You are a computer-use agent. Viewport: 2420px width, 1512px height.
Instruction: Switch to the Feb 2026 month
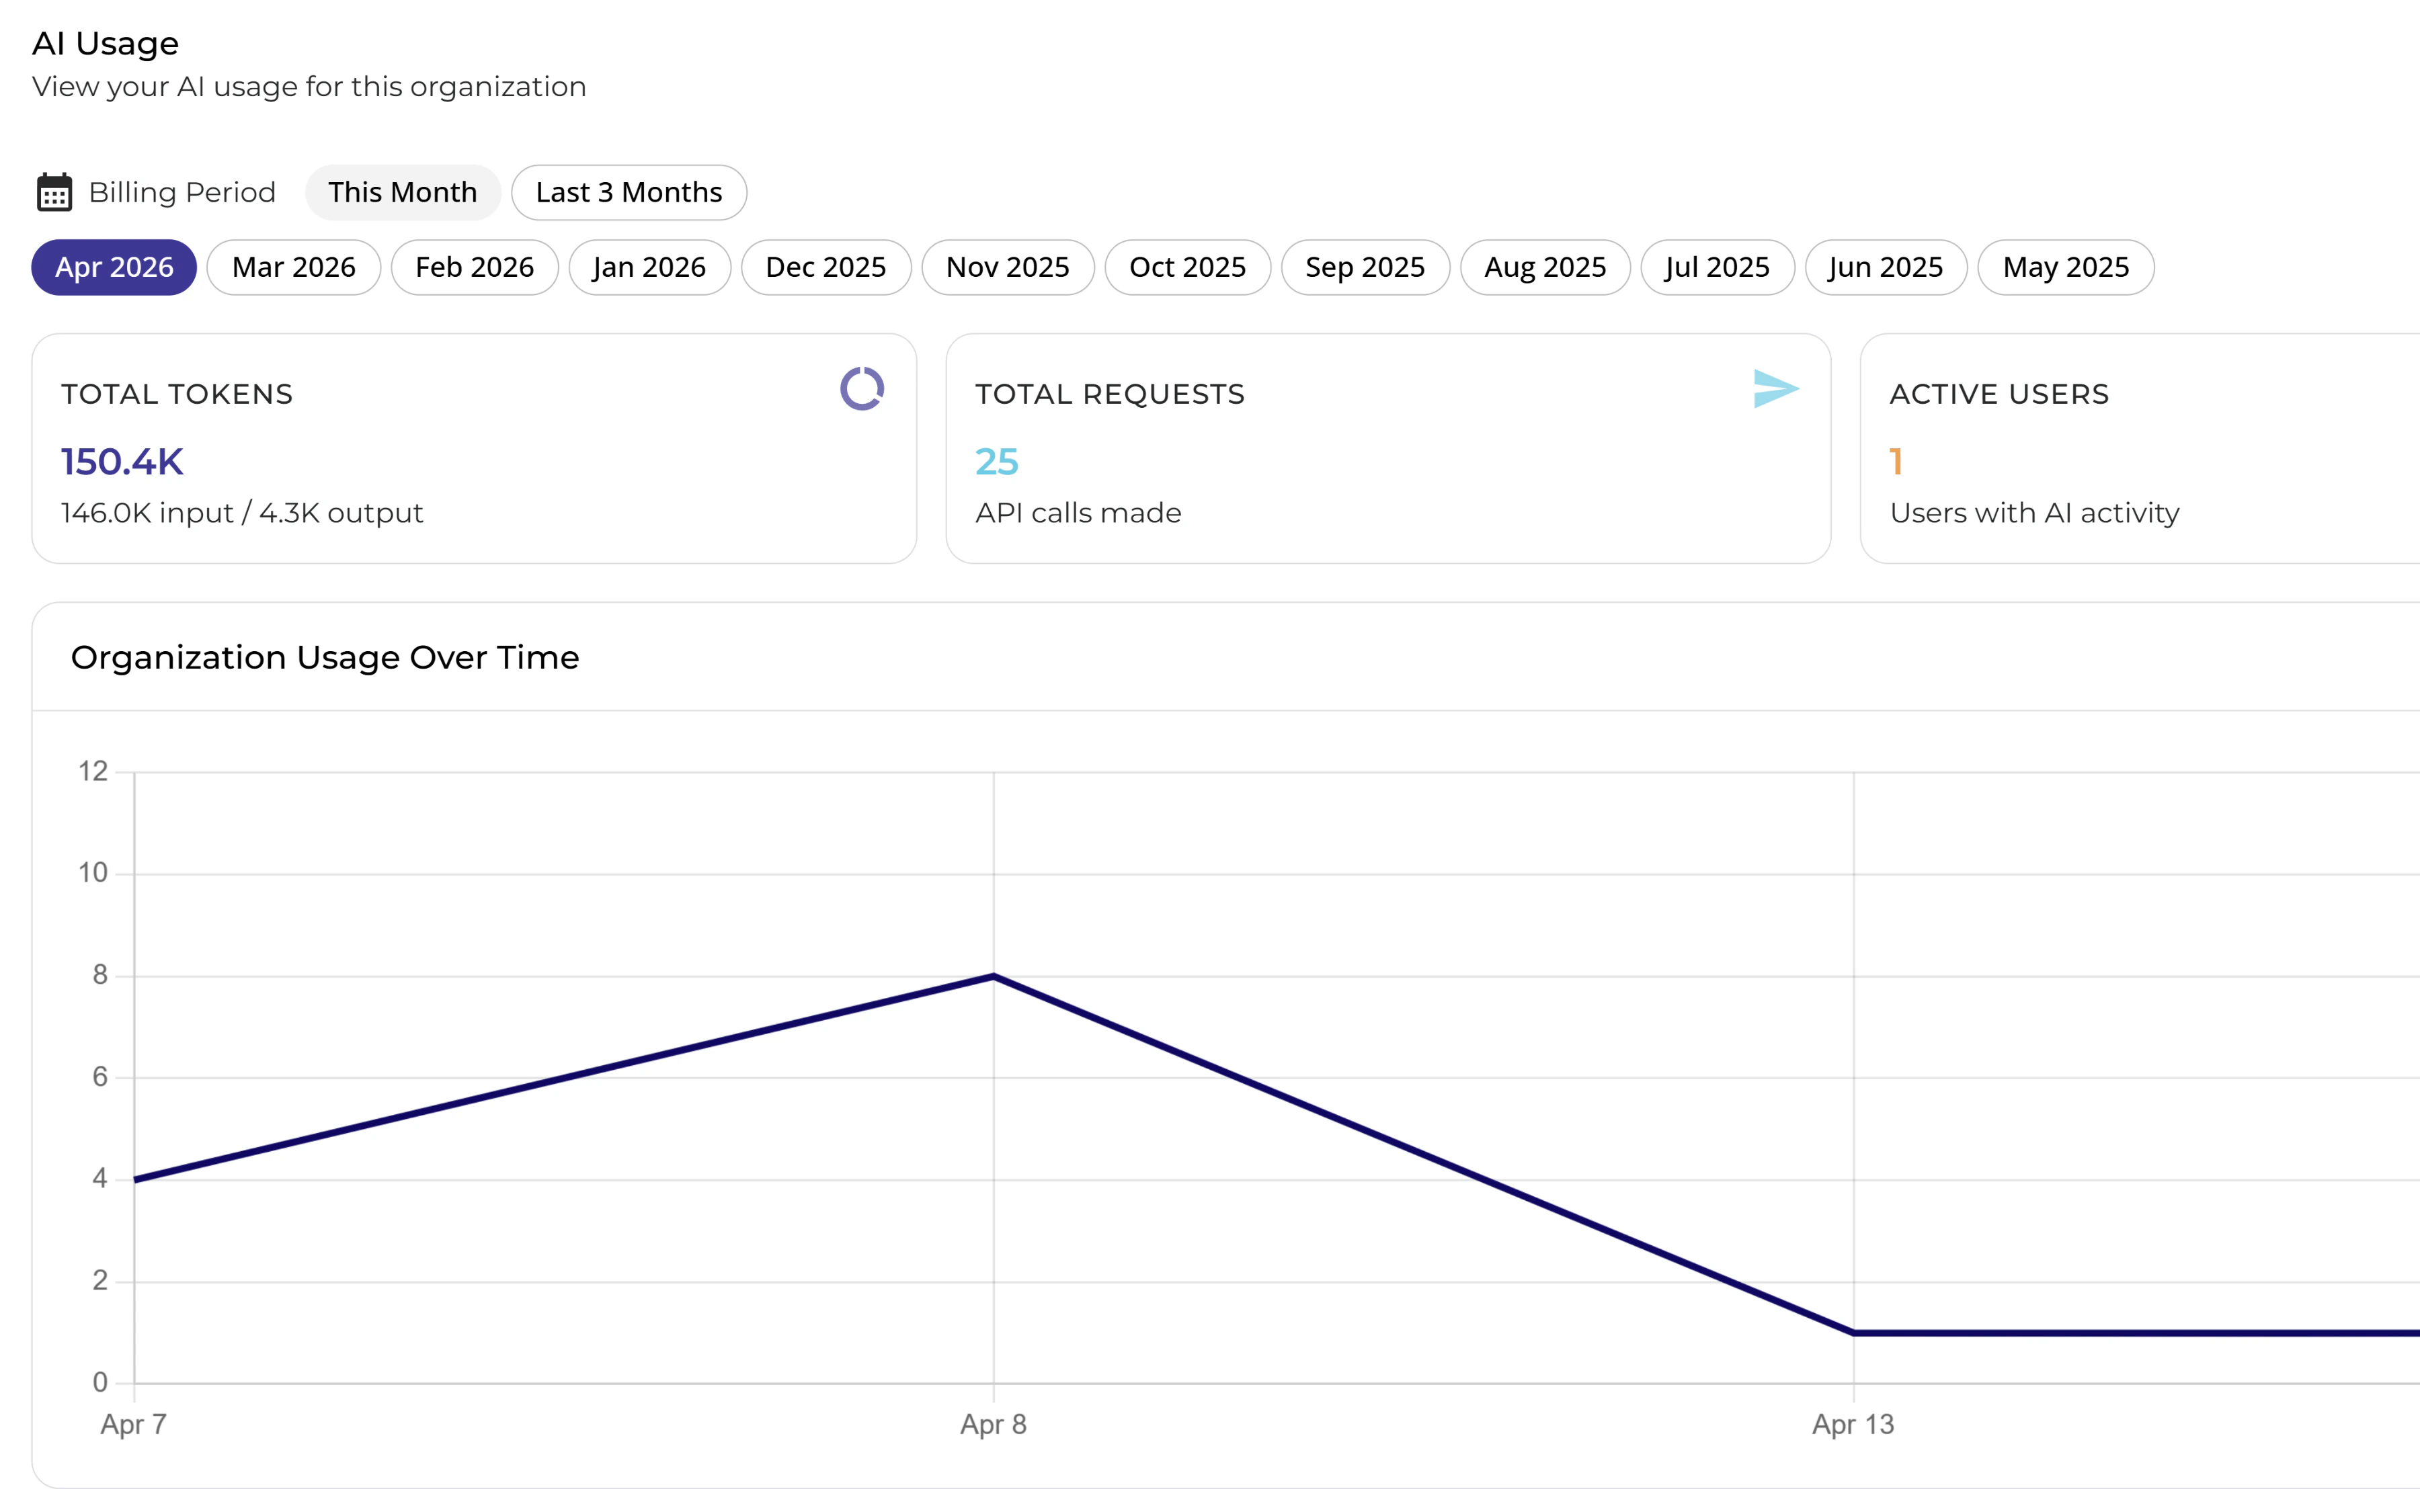coord(474,267)
